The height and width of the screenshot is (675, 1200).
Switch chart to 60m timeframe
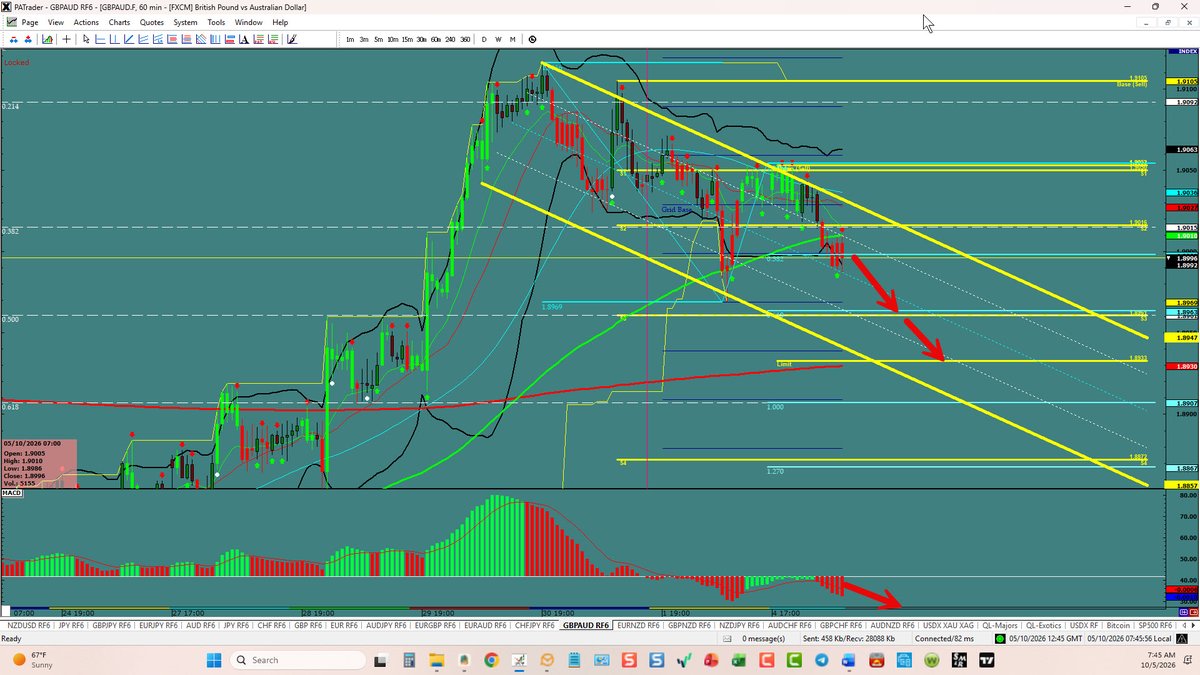pos(436,39)
